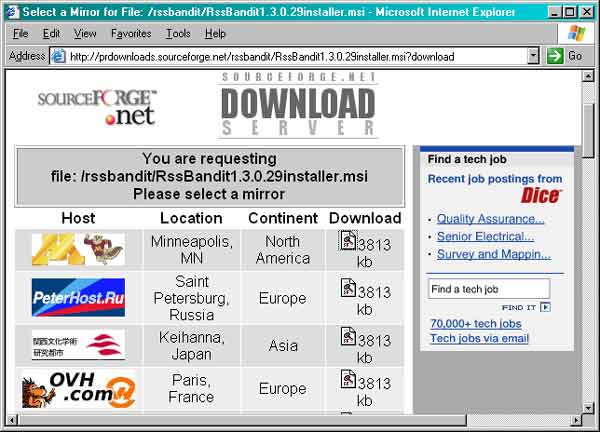Expand the Address bar dropdown arrow
This screenshot has height=432, width=600.
533,56
